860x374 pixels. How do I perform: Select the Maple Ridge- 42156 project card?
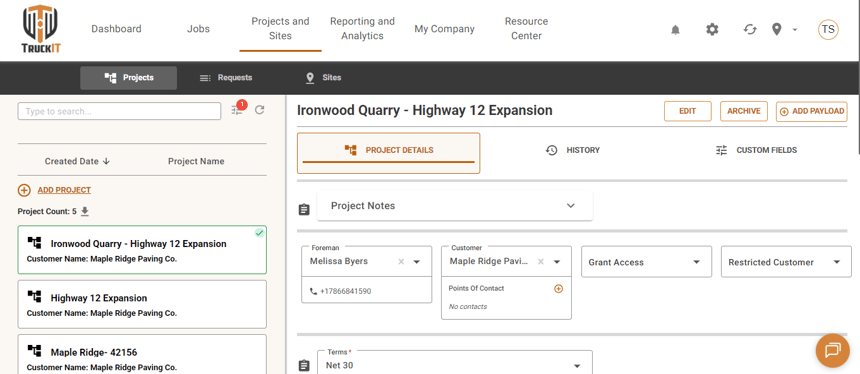(x=142, y=354)
